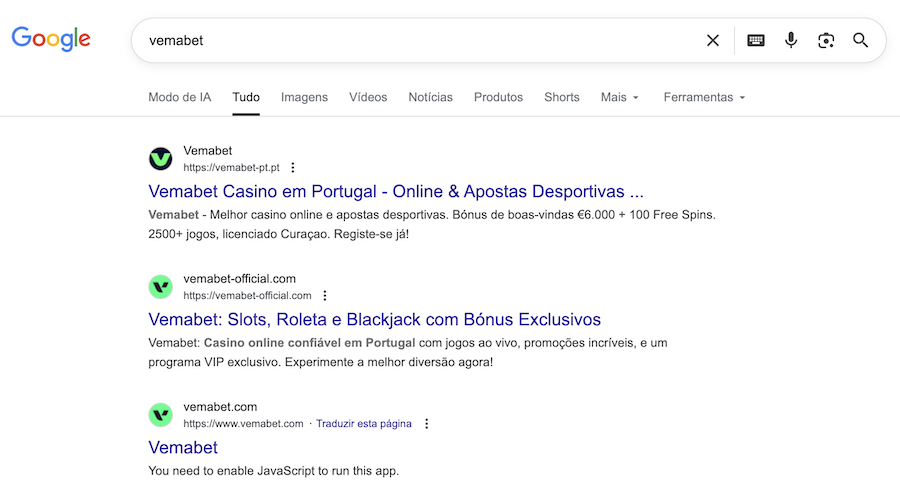
Task: Expand the Ferramentas dropdown
Action: (x=705, y=97)
